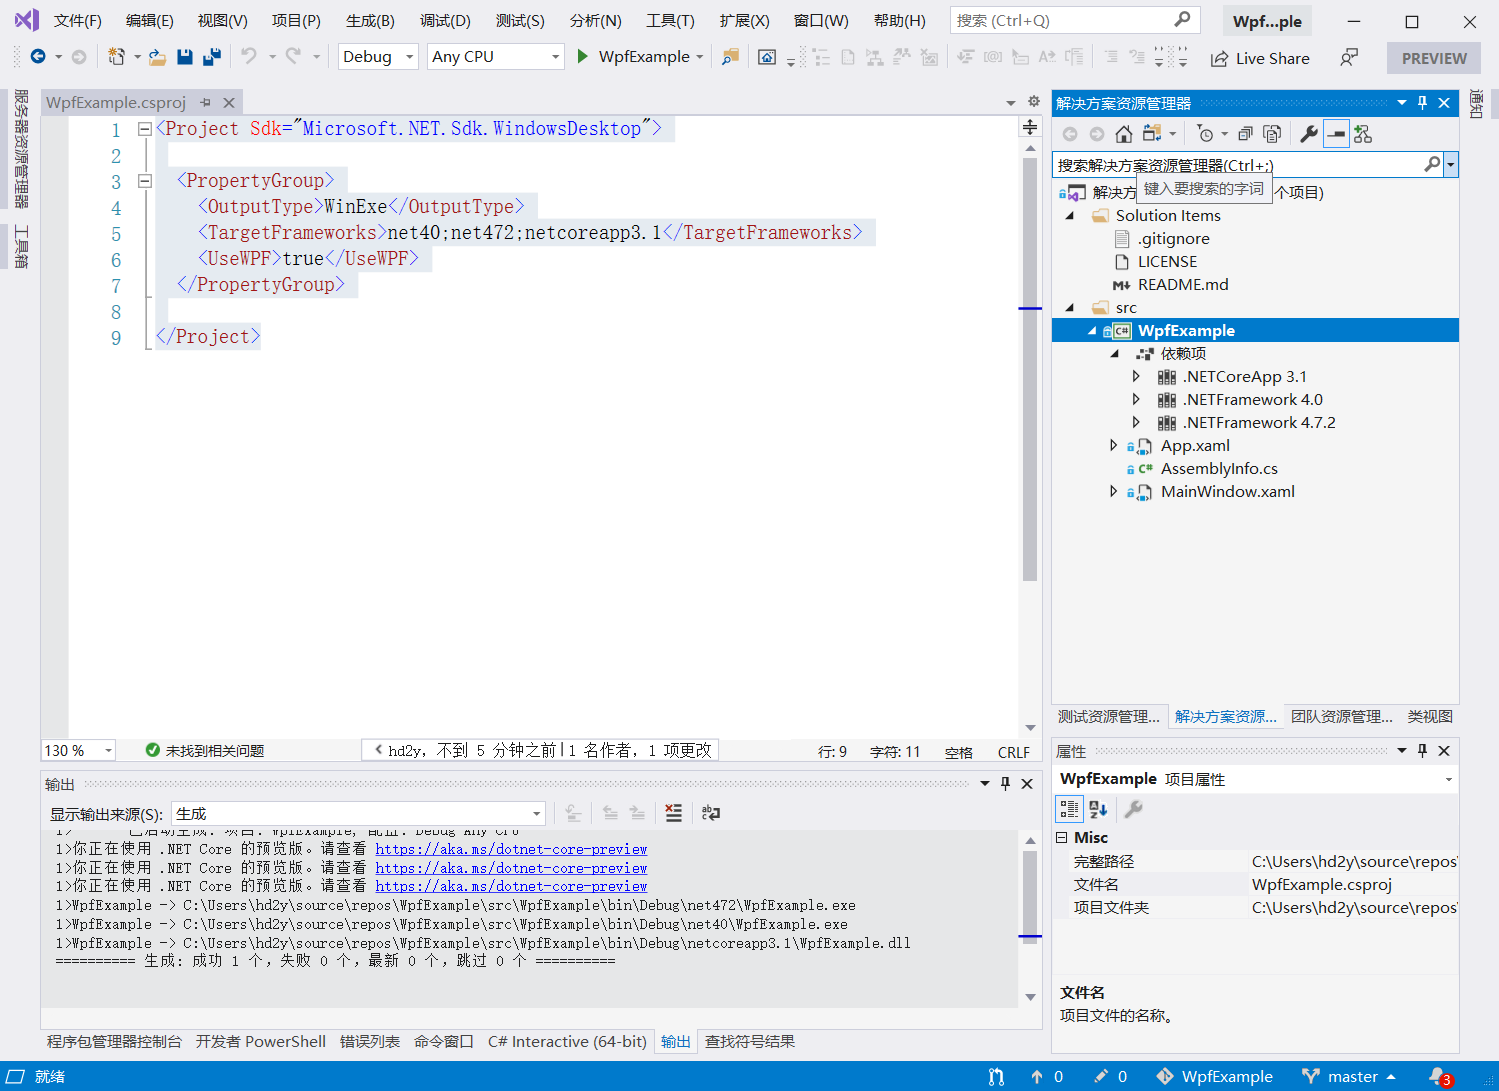Click Show All Files icon
Viewport: 1499px width, 1091px height.
[x=1272, y=134]
